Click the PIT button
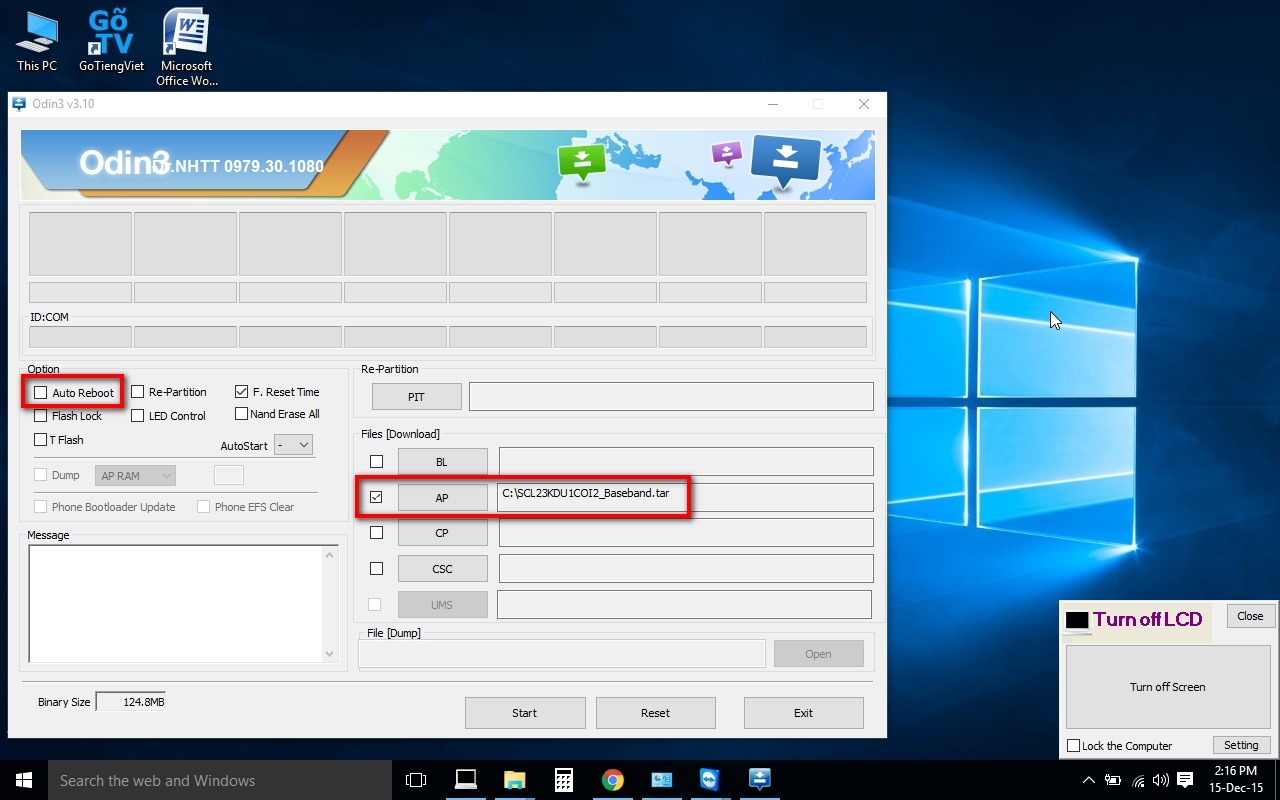This screenshot has height=800, width=1280. 417,397
